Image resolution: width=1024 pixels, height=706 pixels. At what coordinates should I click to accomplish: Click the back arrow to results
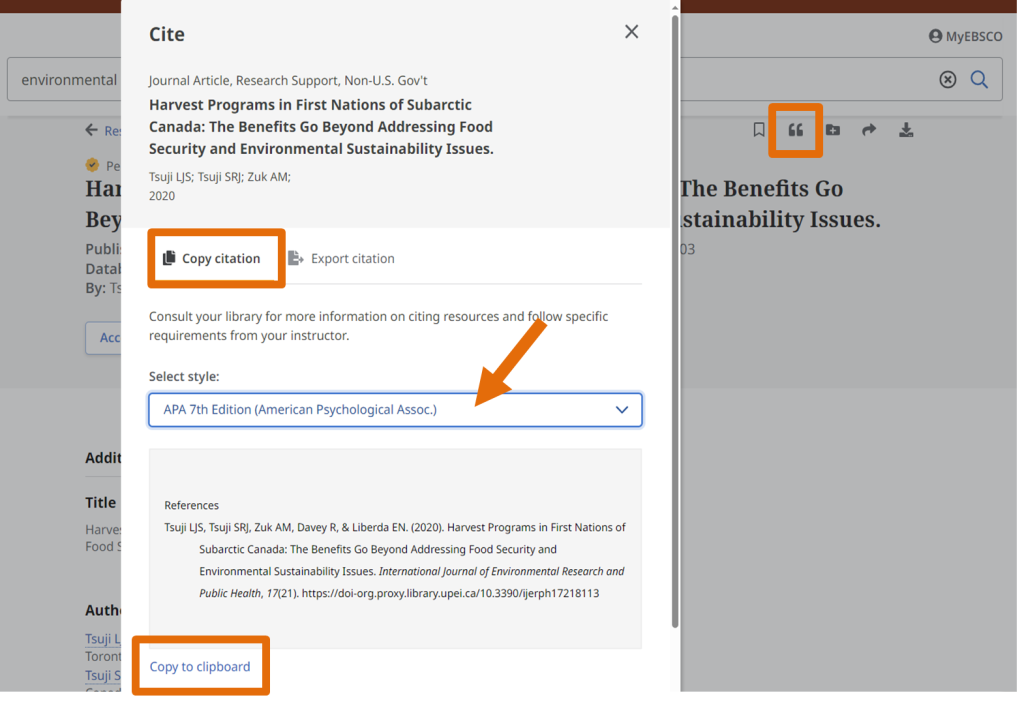[92, 130]
